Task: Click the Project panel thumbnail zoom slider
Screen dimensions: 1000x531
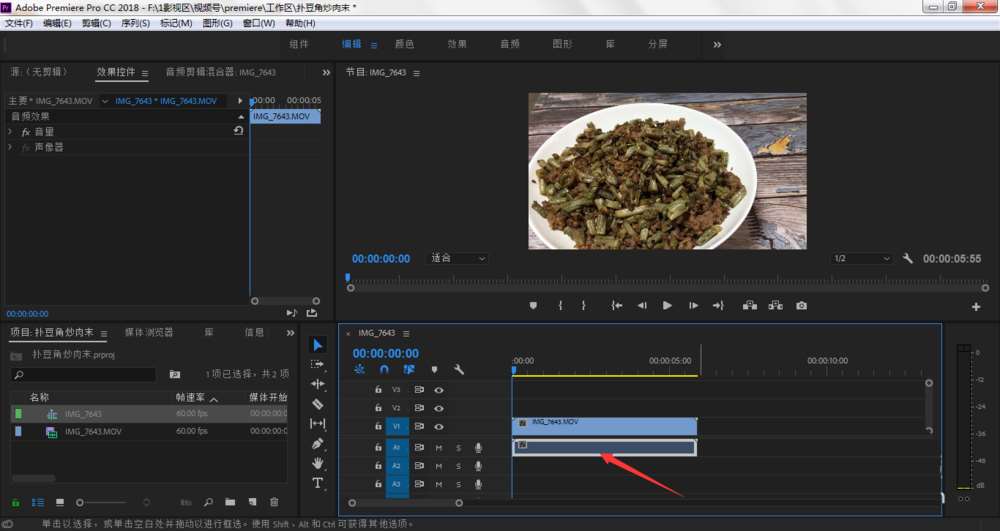Action: point(80,502)
